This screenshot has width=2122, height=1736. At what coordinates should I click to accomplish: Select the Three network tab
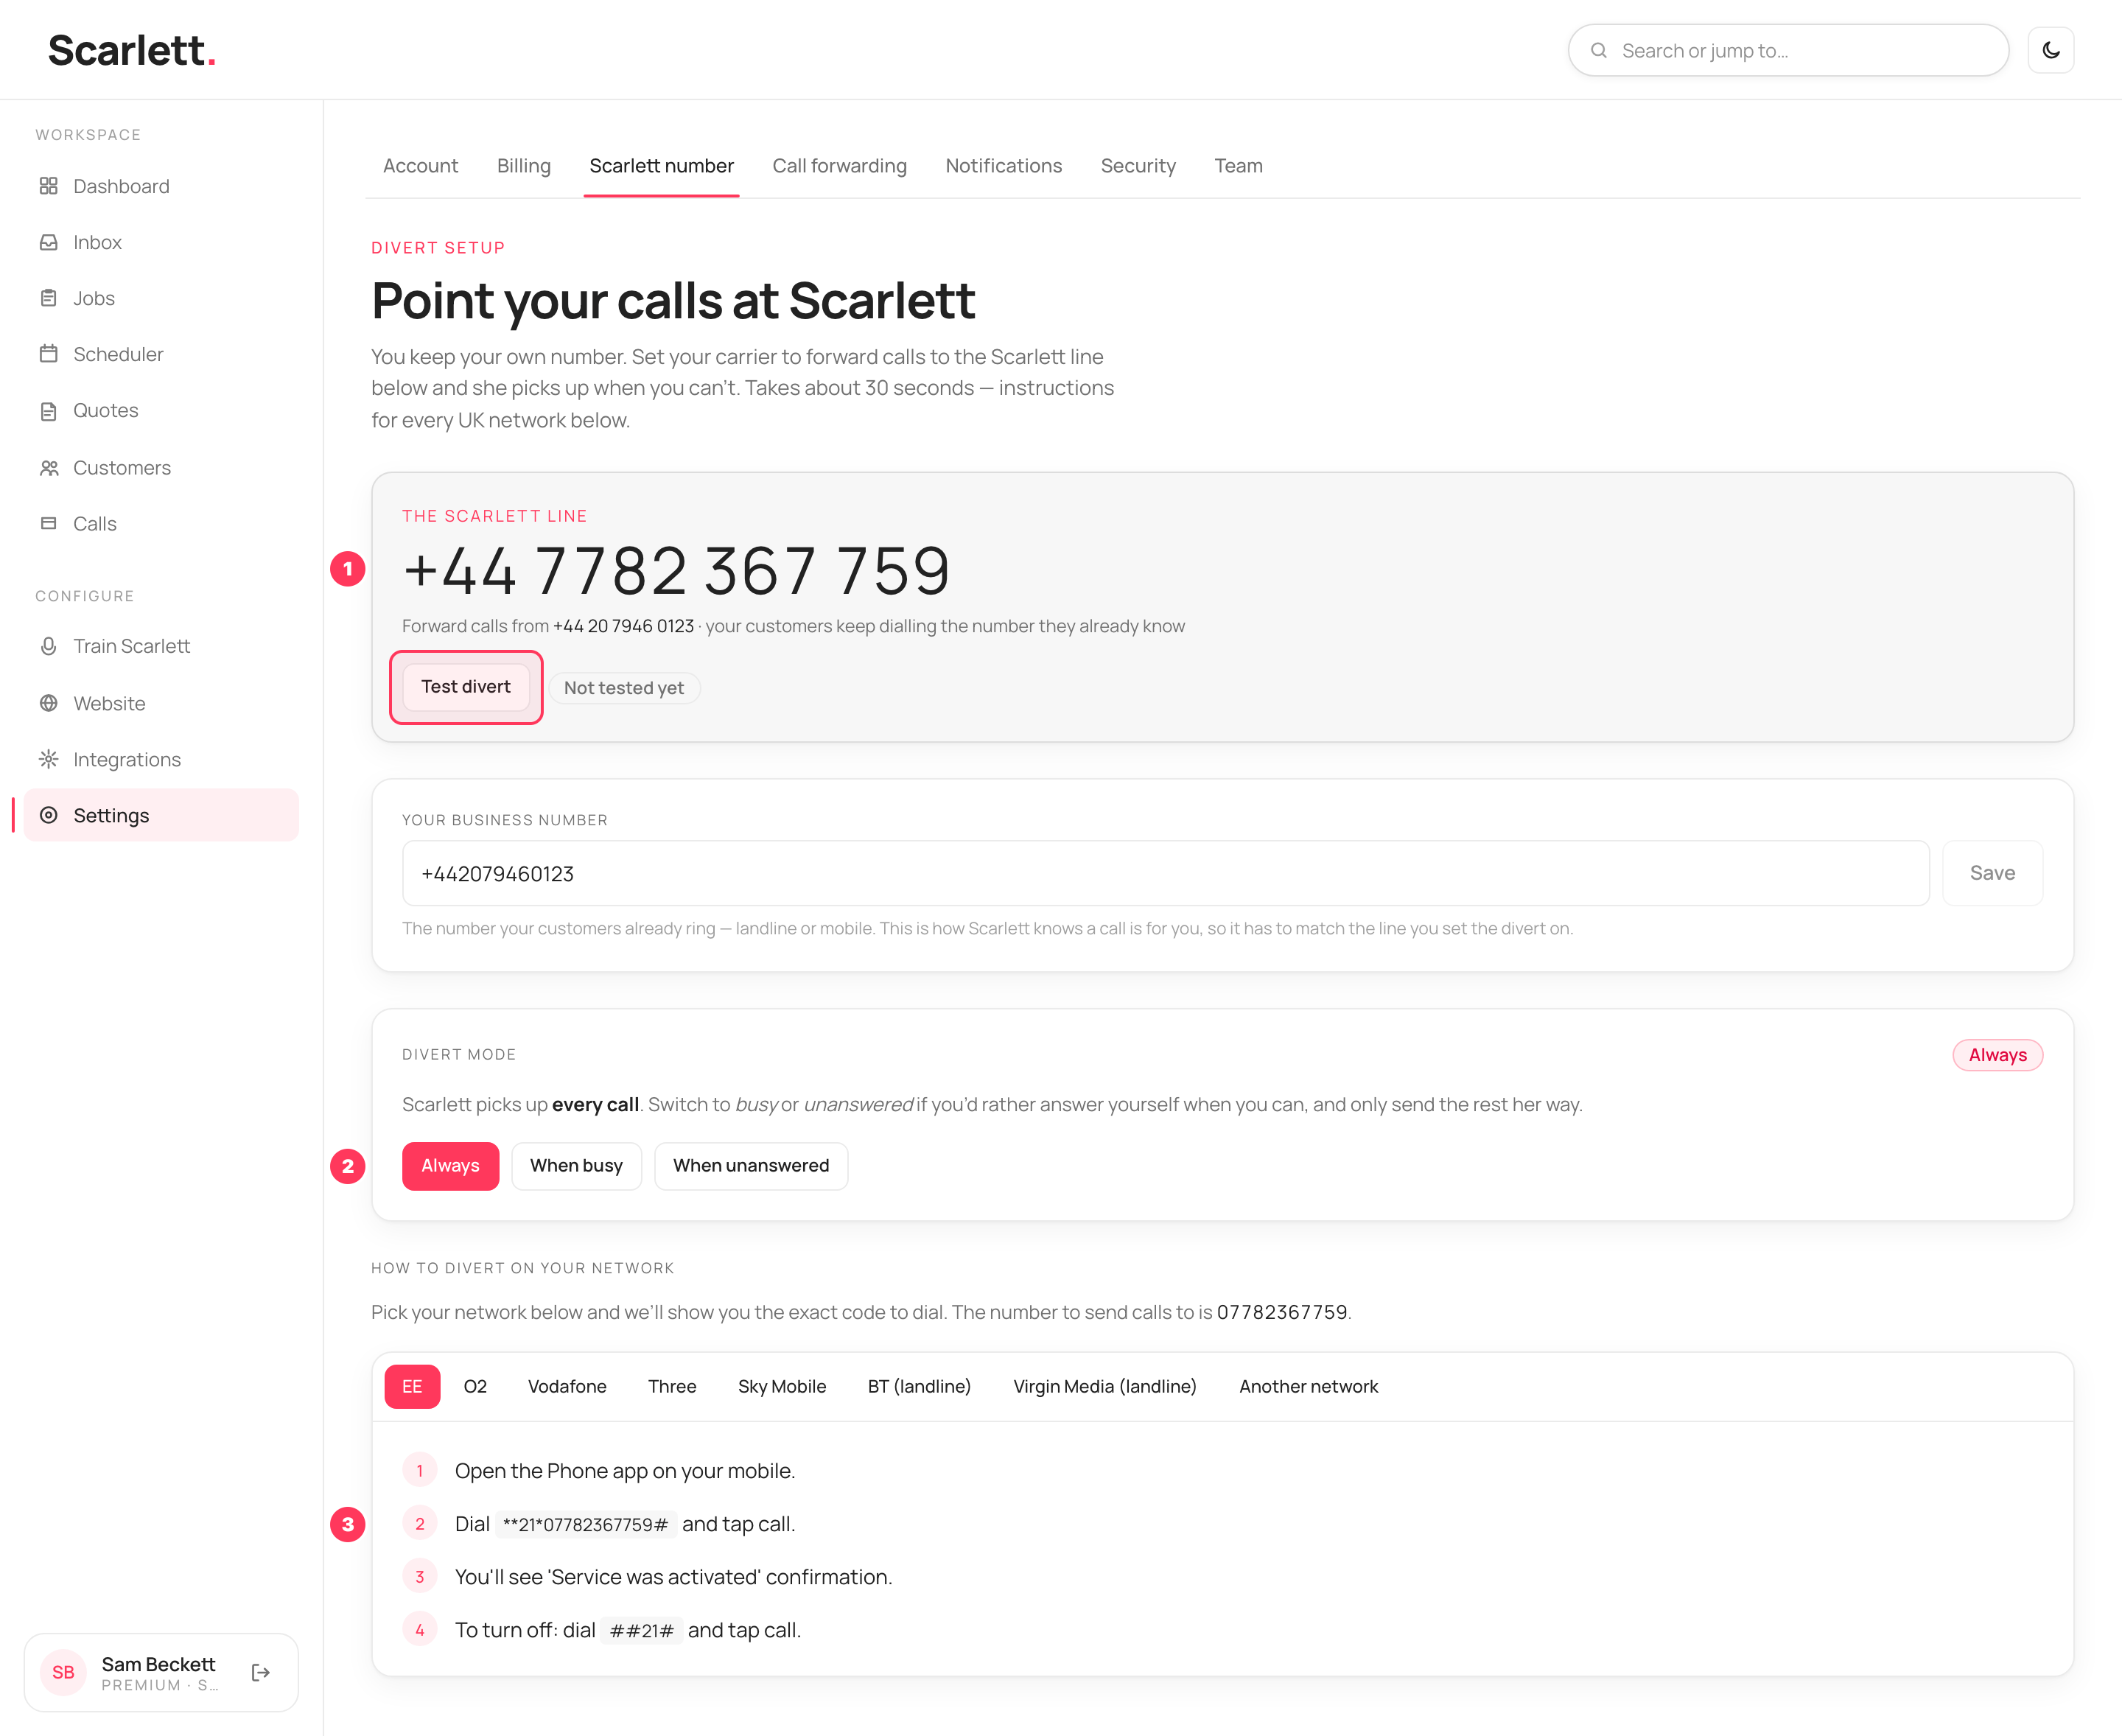tap(672, 1386)
